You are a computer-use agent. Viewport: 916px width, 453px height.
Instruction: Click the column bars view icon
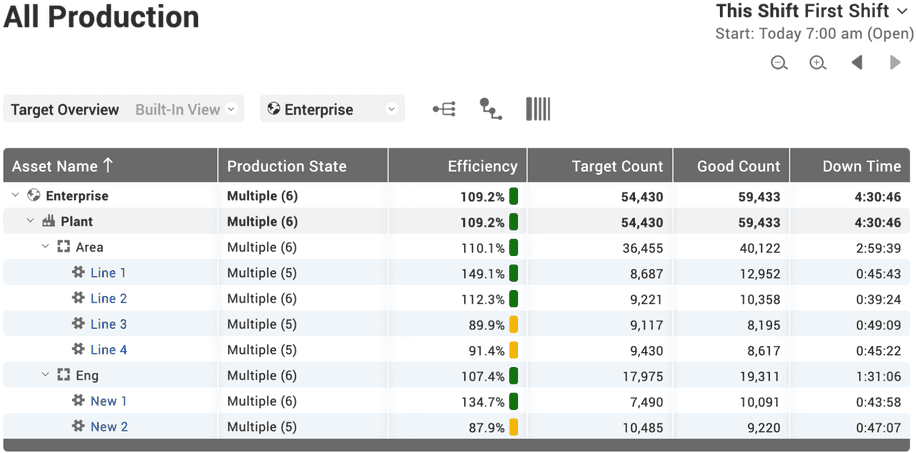[538, 109]
